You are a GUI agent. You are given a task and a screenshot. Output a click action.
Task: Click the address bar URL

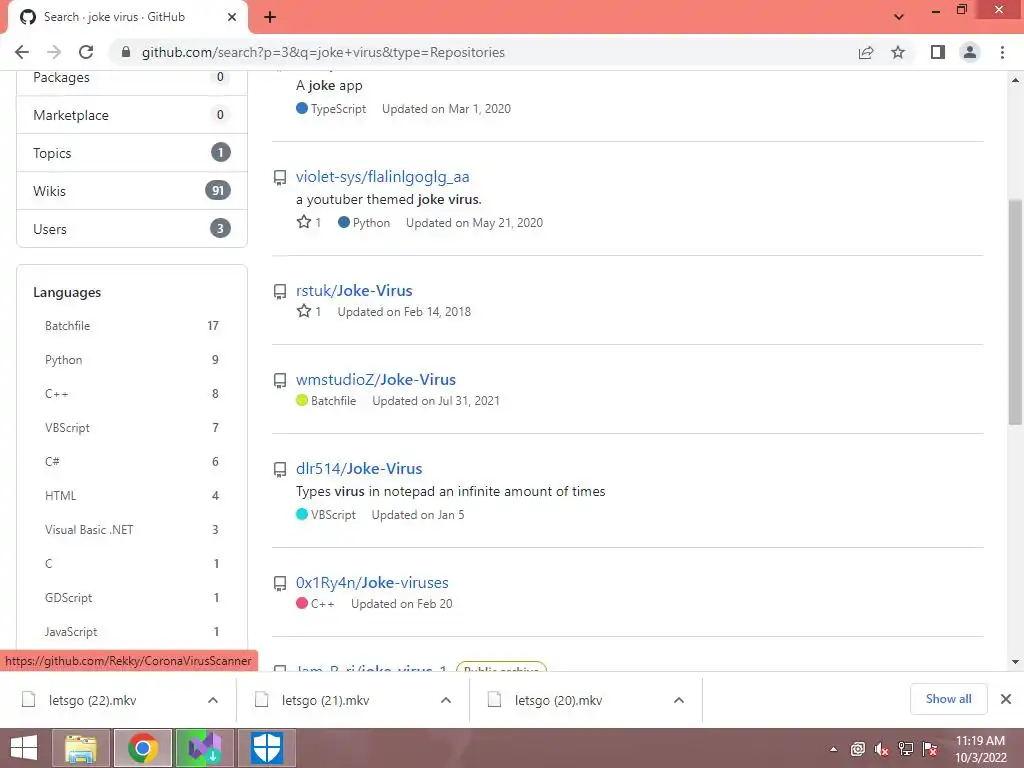click(x=323, y=52)
